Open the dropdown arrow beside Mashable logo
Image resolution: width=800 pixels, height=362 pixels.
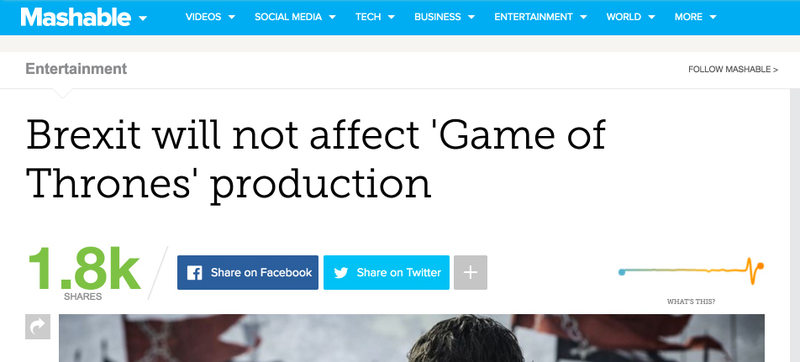tap(142, 19)
